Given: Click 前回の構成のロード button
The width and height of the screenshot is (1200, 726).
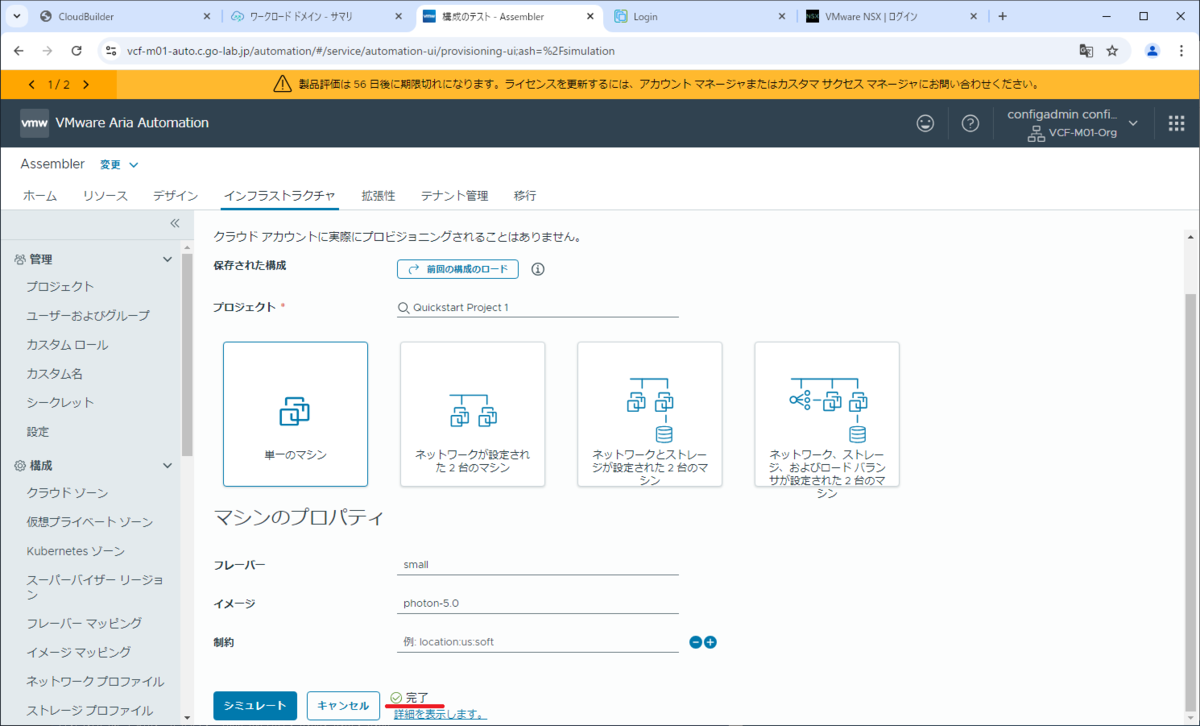Looking at the screenshot, I should 458,269.
